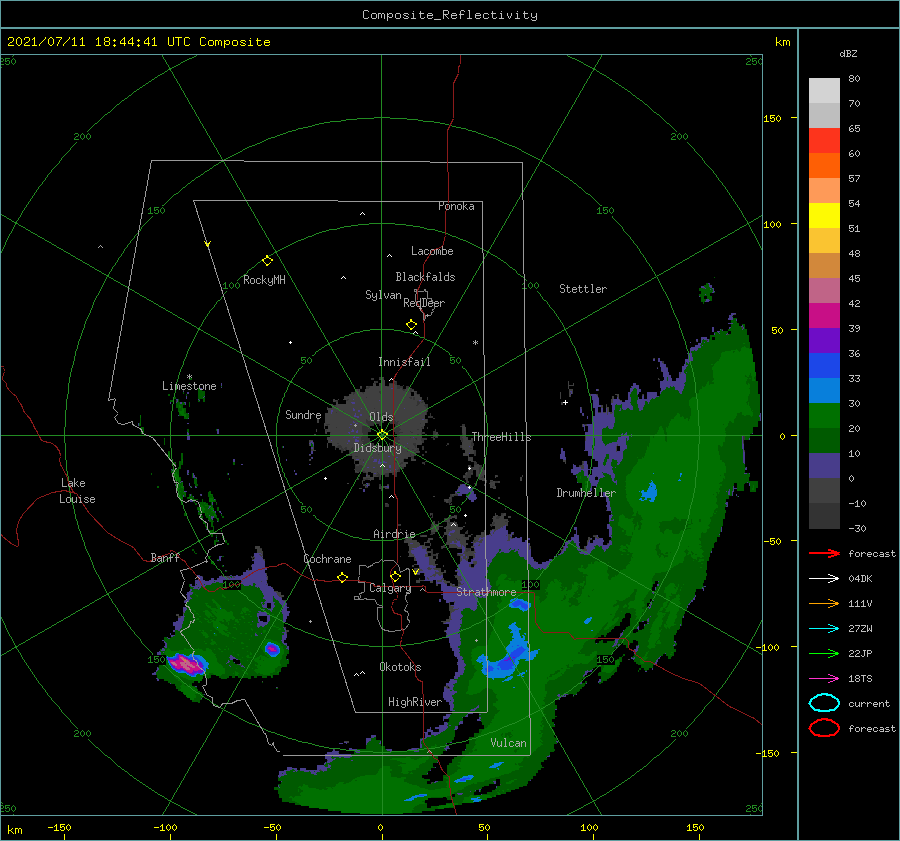The image size is (900, 841).
Task: Click the Airdrie town label
Action: pos(394,534)
